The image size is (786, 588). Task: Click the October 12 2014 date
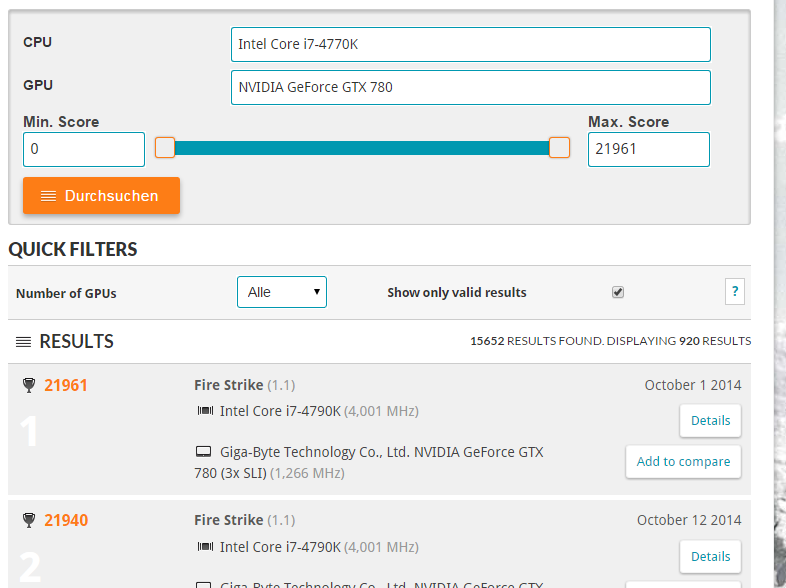coord(689,520)
